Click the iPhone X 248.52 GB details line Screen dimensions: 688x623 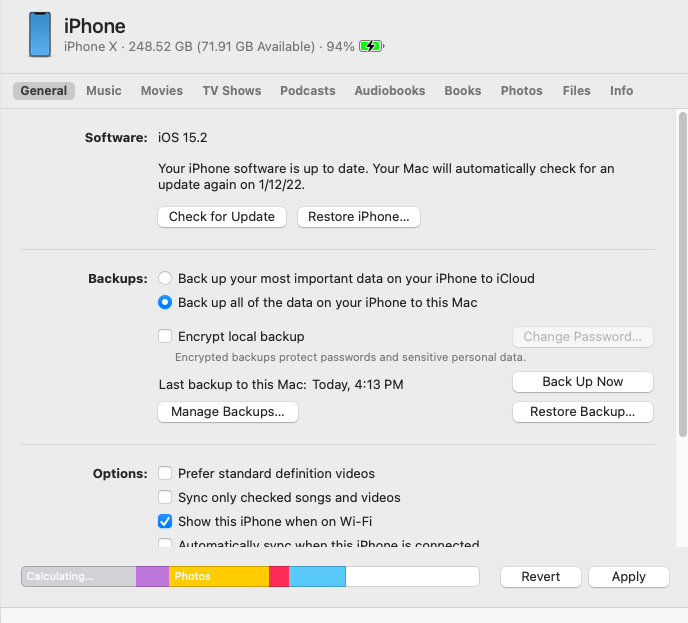click(x=209, y=47)
